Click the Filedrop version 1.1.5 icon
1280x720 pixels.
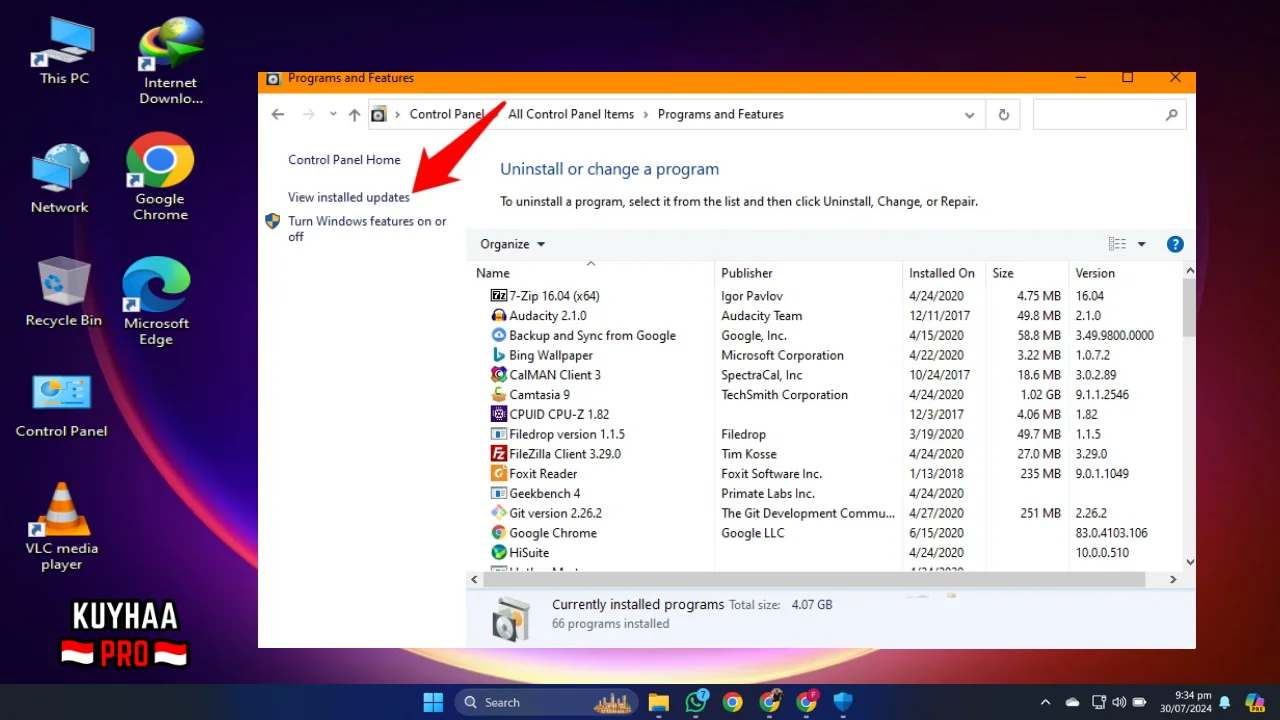[499, 434]
